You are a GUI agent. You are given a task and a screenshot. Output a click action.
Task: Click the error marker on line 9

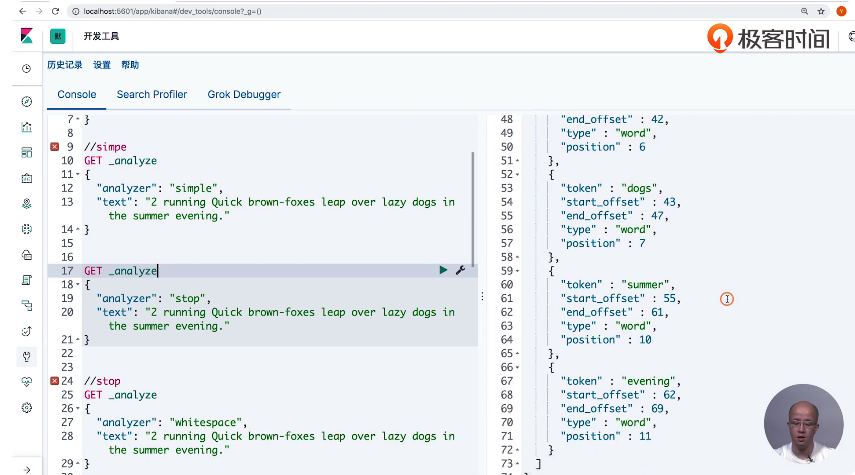click(x=54, y=147)
